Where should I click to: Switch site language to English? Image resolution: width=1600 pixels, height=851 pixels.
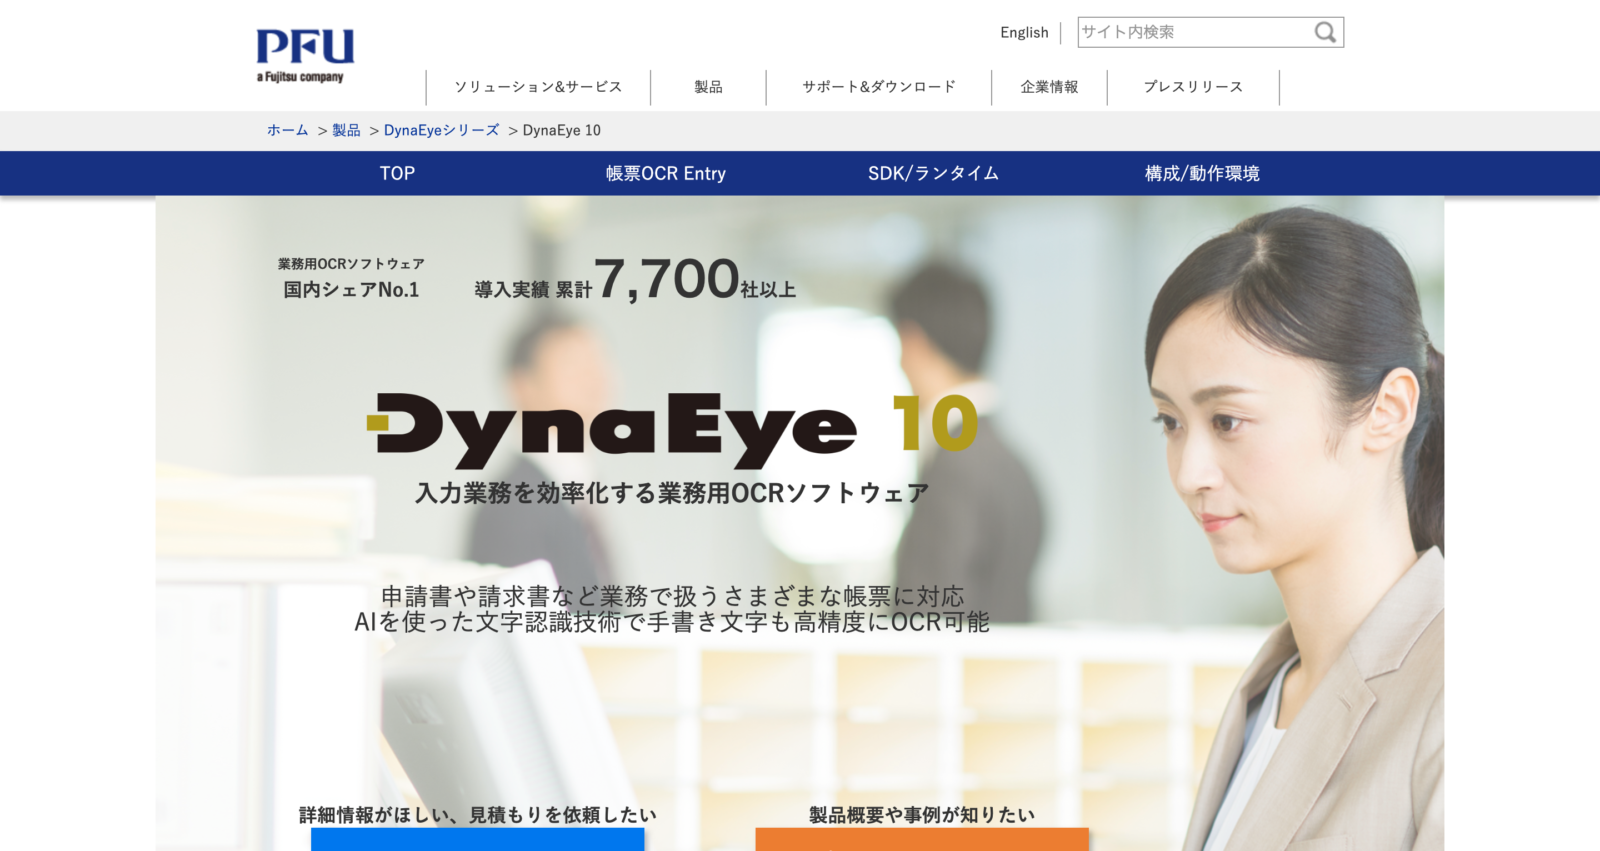coord(1024,32)
